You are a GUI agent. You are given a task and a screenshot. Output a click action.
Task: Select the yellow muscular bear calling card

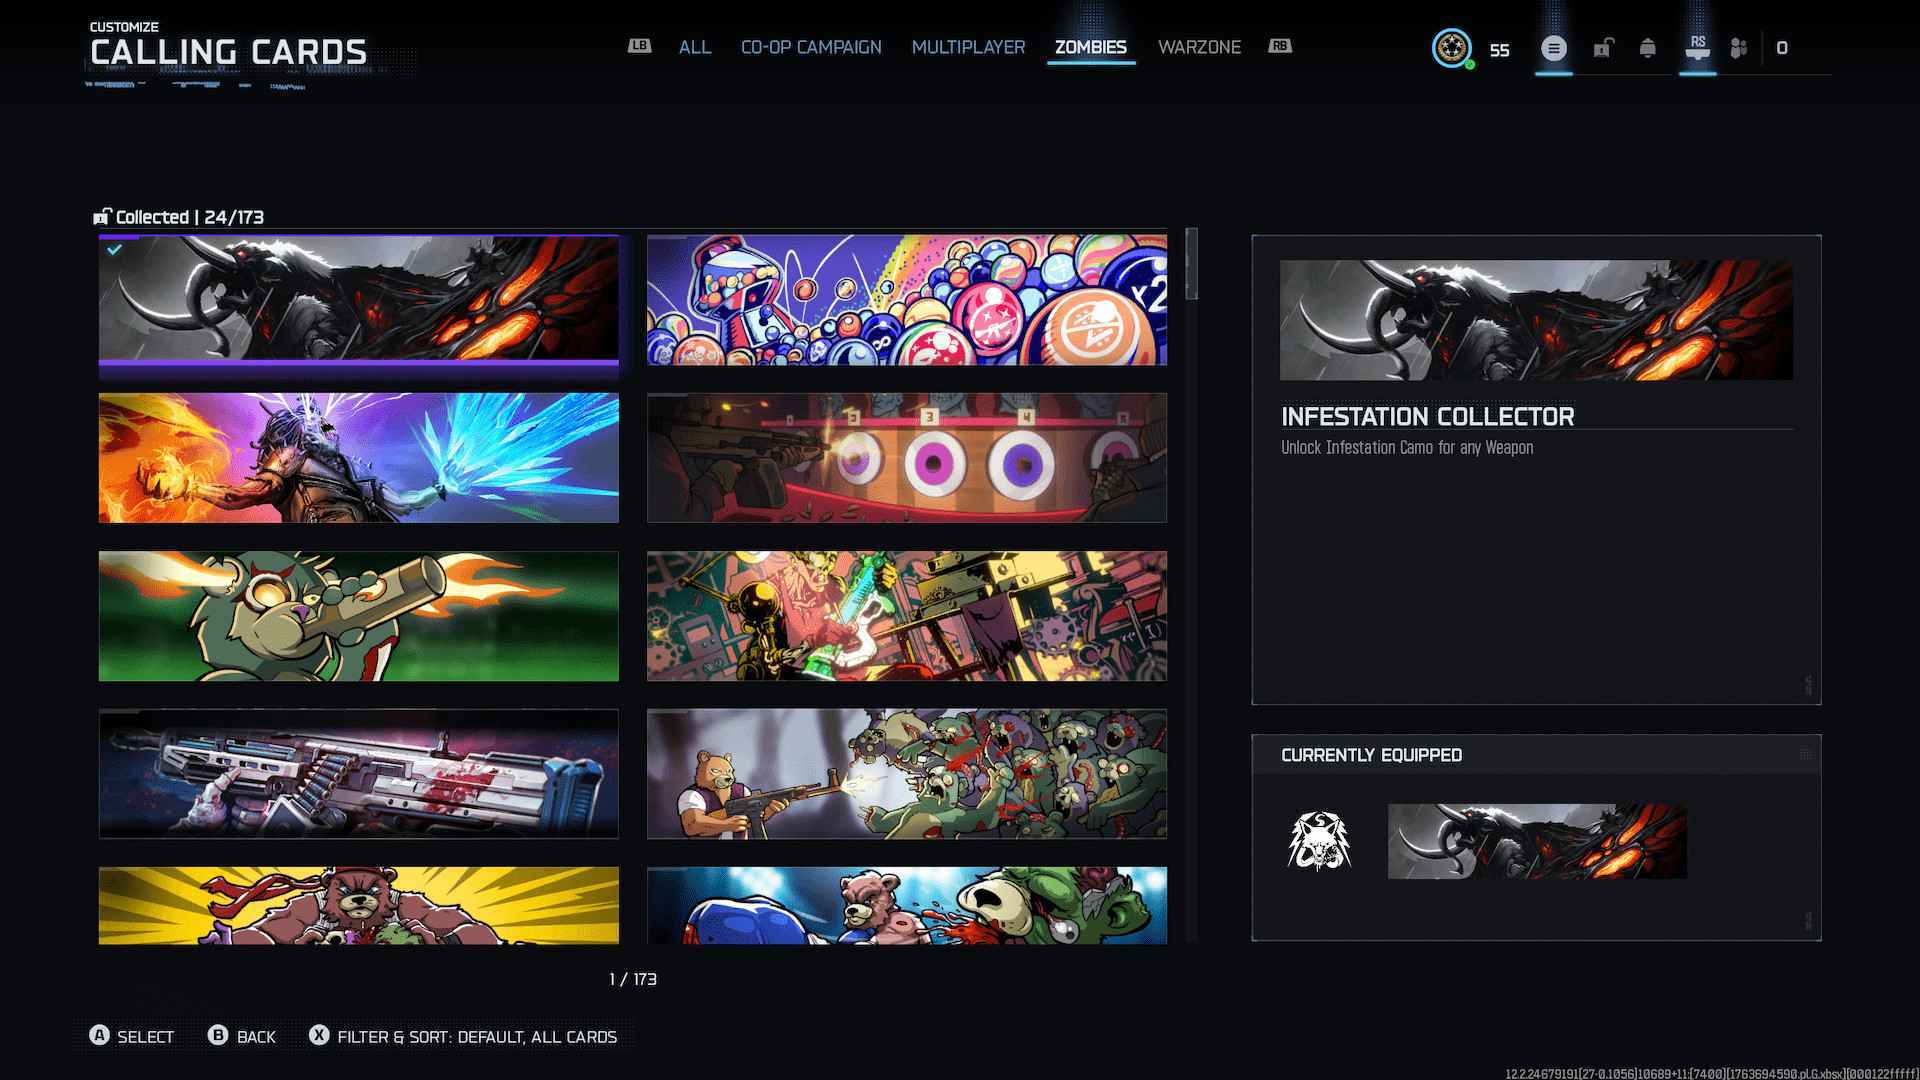[x=359, y=905]
